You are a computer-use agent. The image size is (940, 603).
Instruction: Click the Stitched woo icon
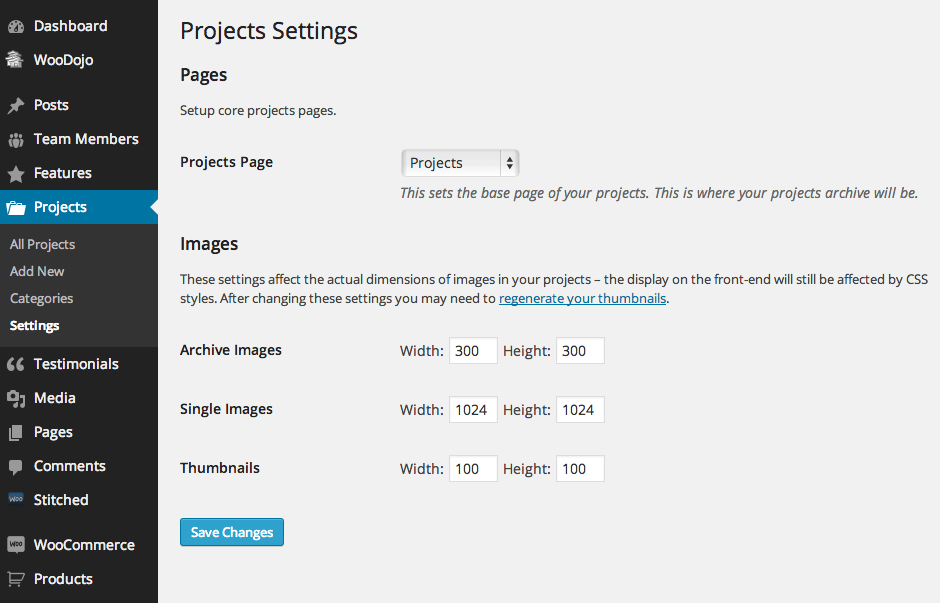16,500
